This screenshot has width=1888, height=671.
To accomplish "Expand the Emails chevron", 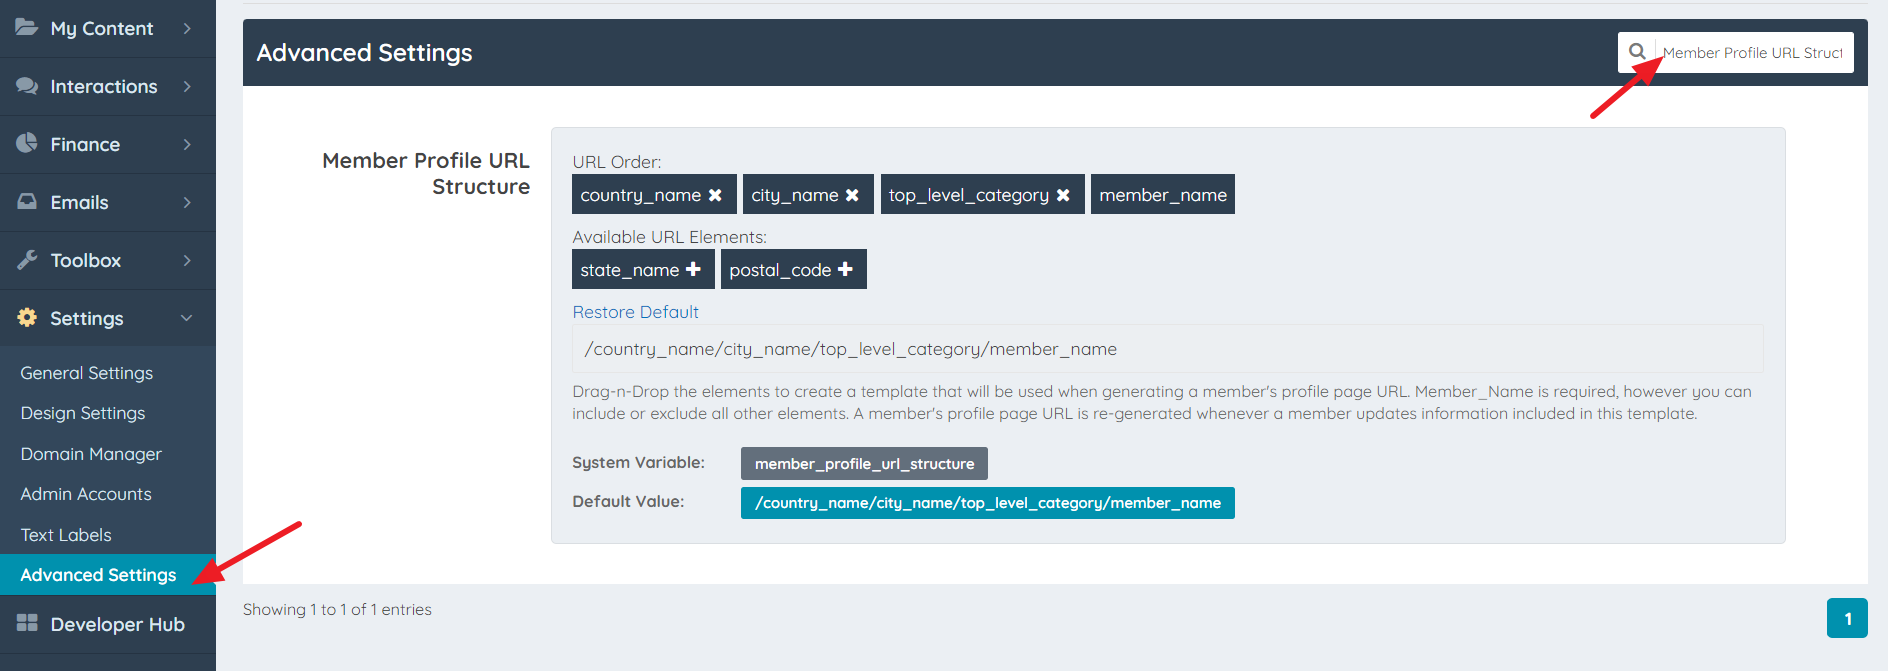I will (187, 202).
